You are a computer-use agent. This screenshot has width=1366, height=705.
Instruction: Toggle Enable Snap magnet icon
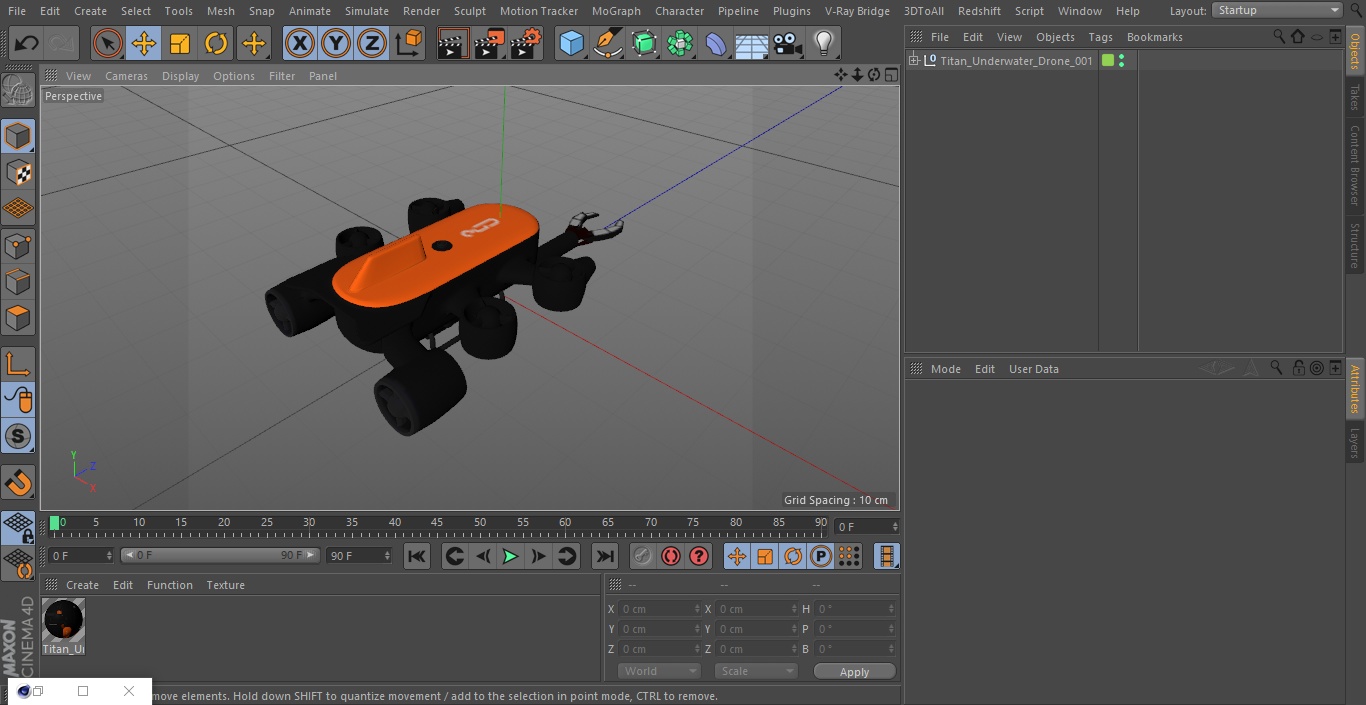pos(19,482)
